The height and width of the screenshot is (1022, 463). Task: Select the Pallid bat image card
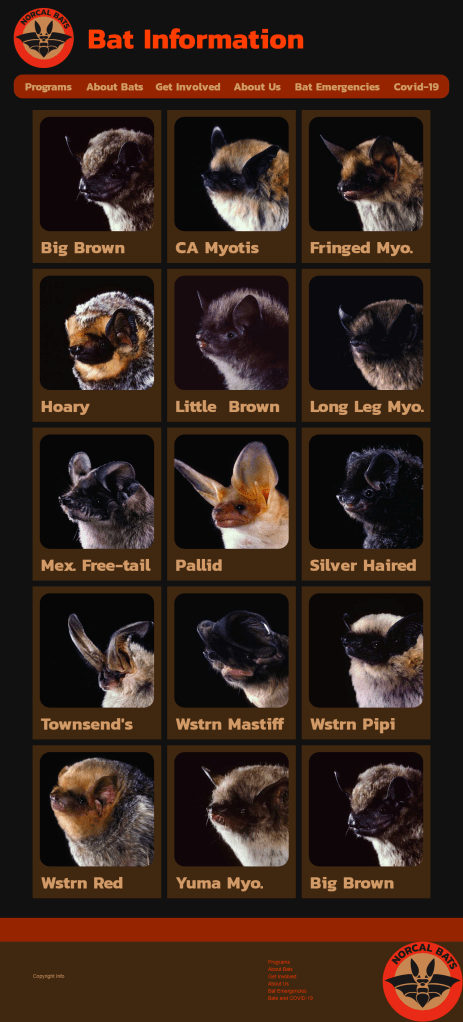pos(232,491)
